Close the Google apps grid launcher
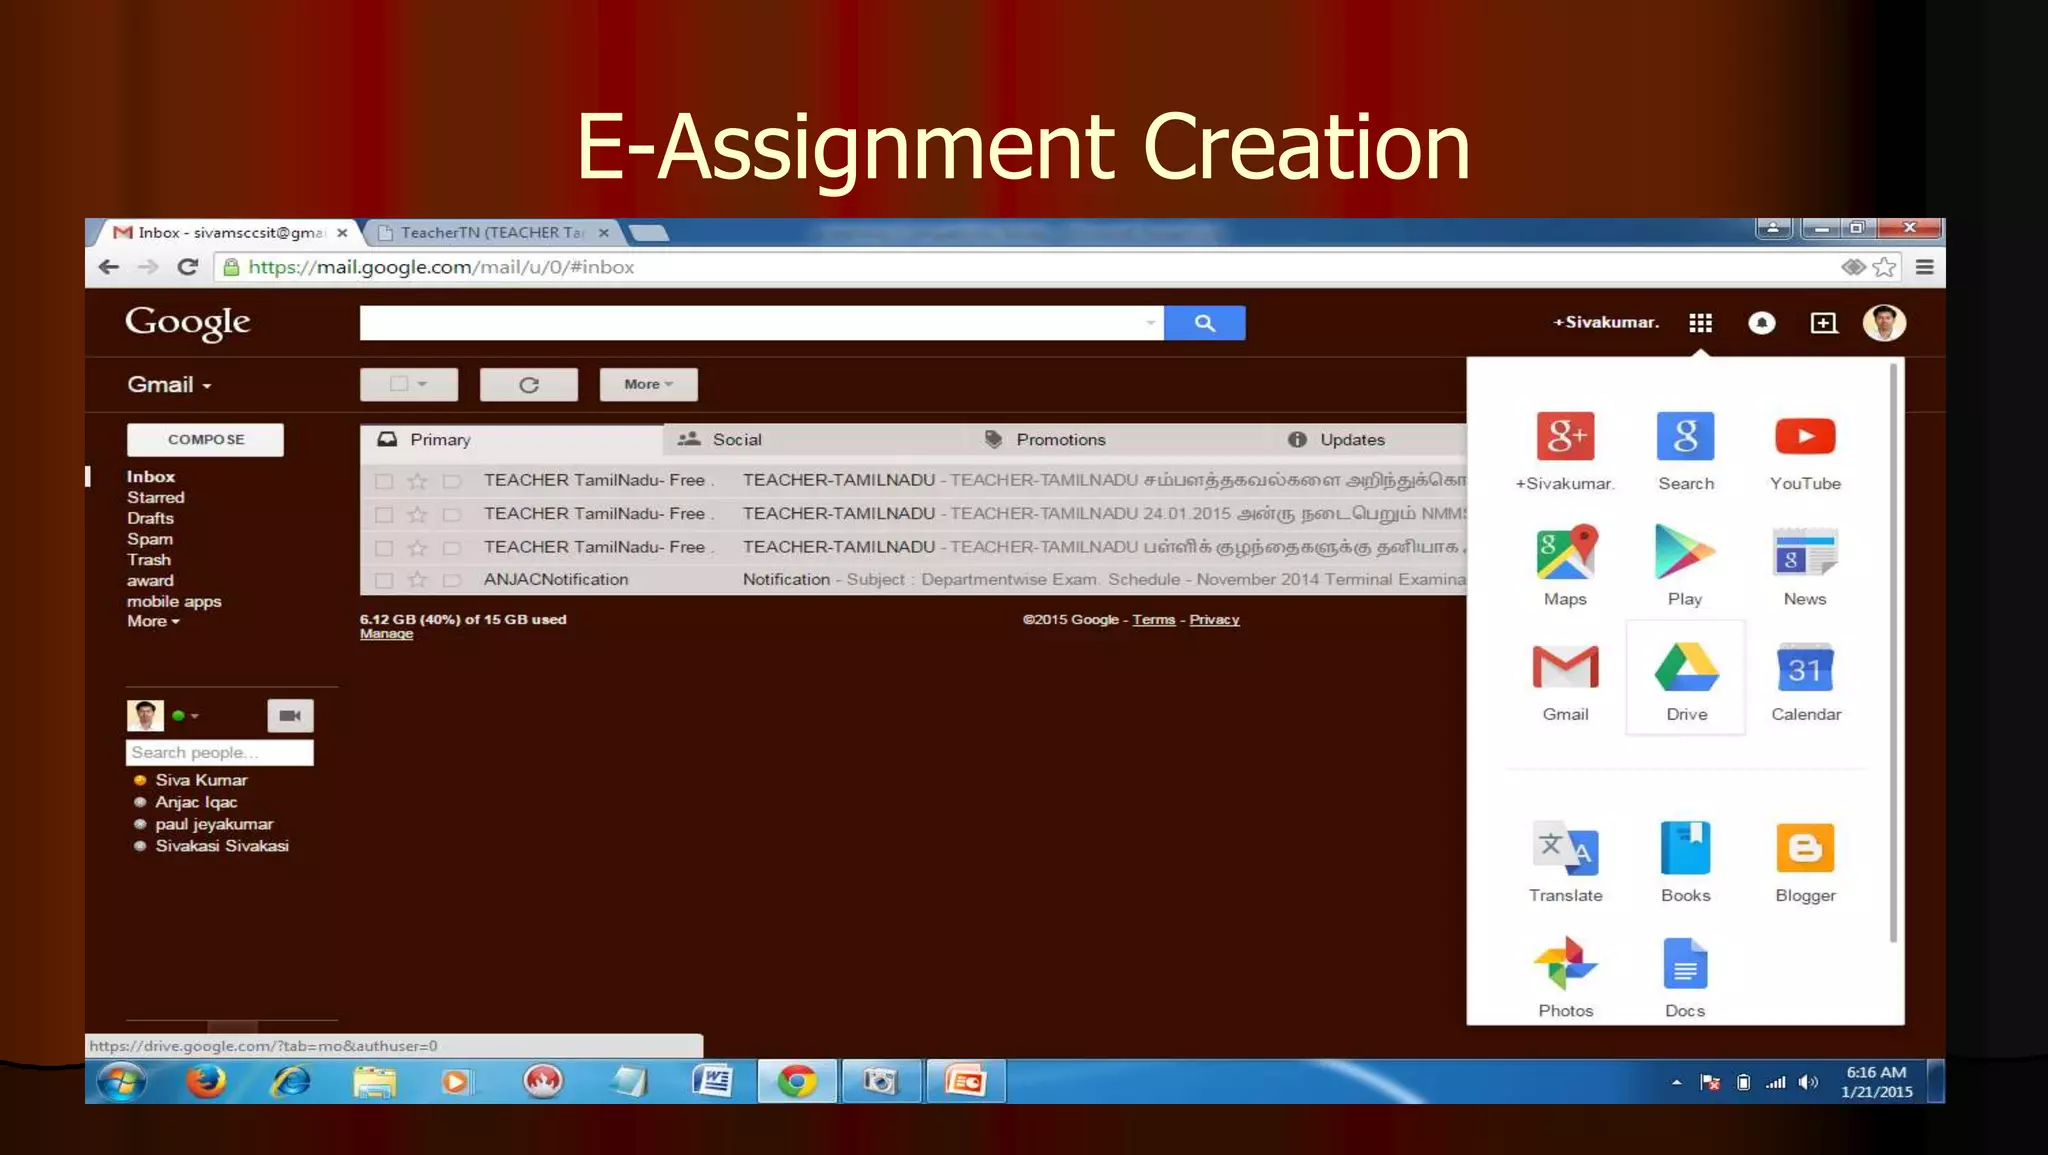 [1700, 323]
